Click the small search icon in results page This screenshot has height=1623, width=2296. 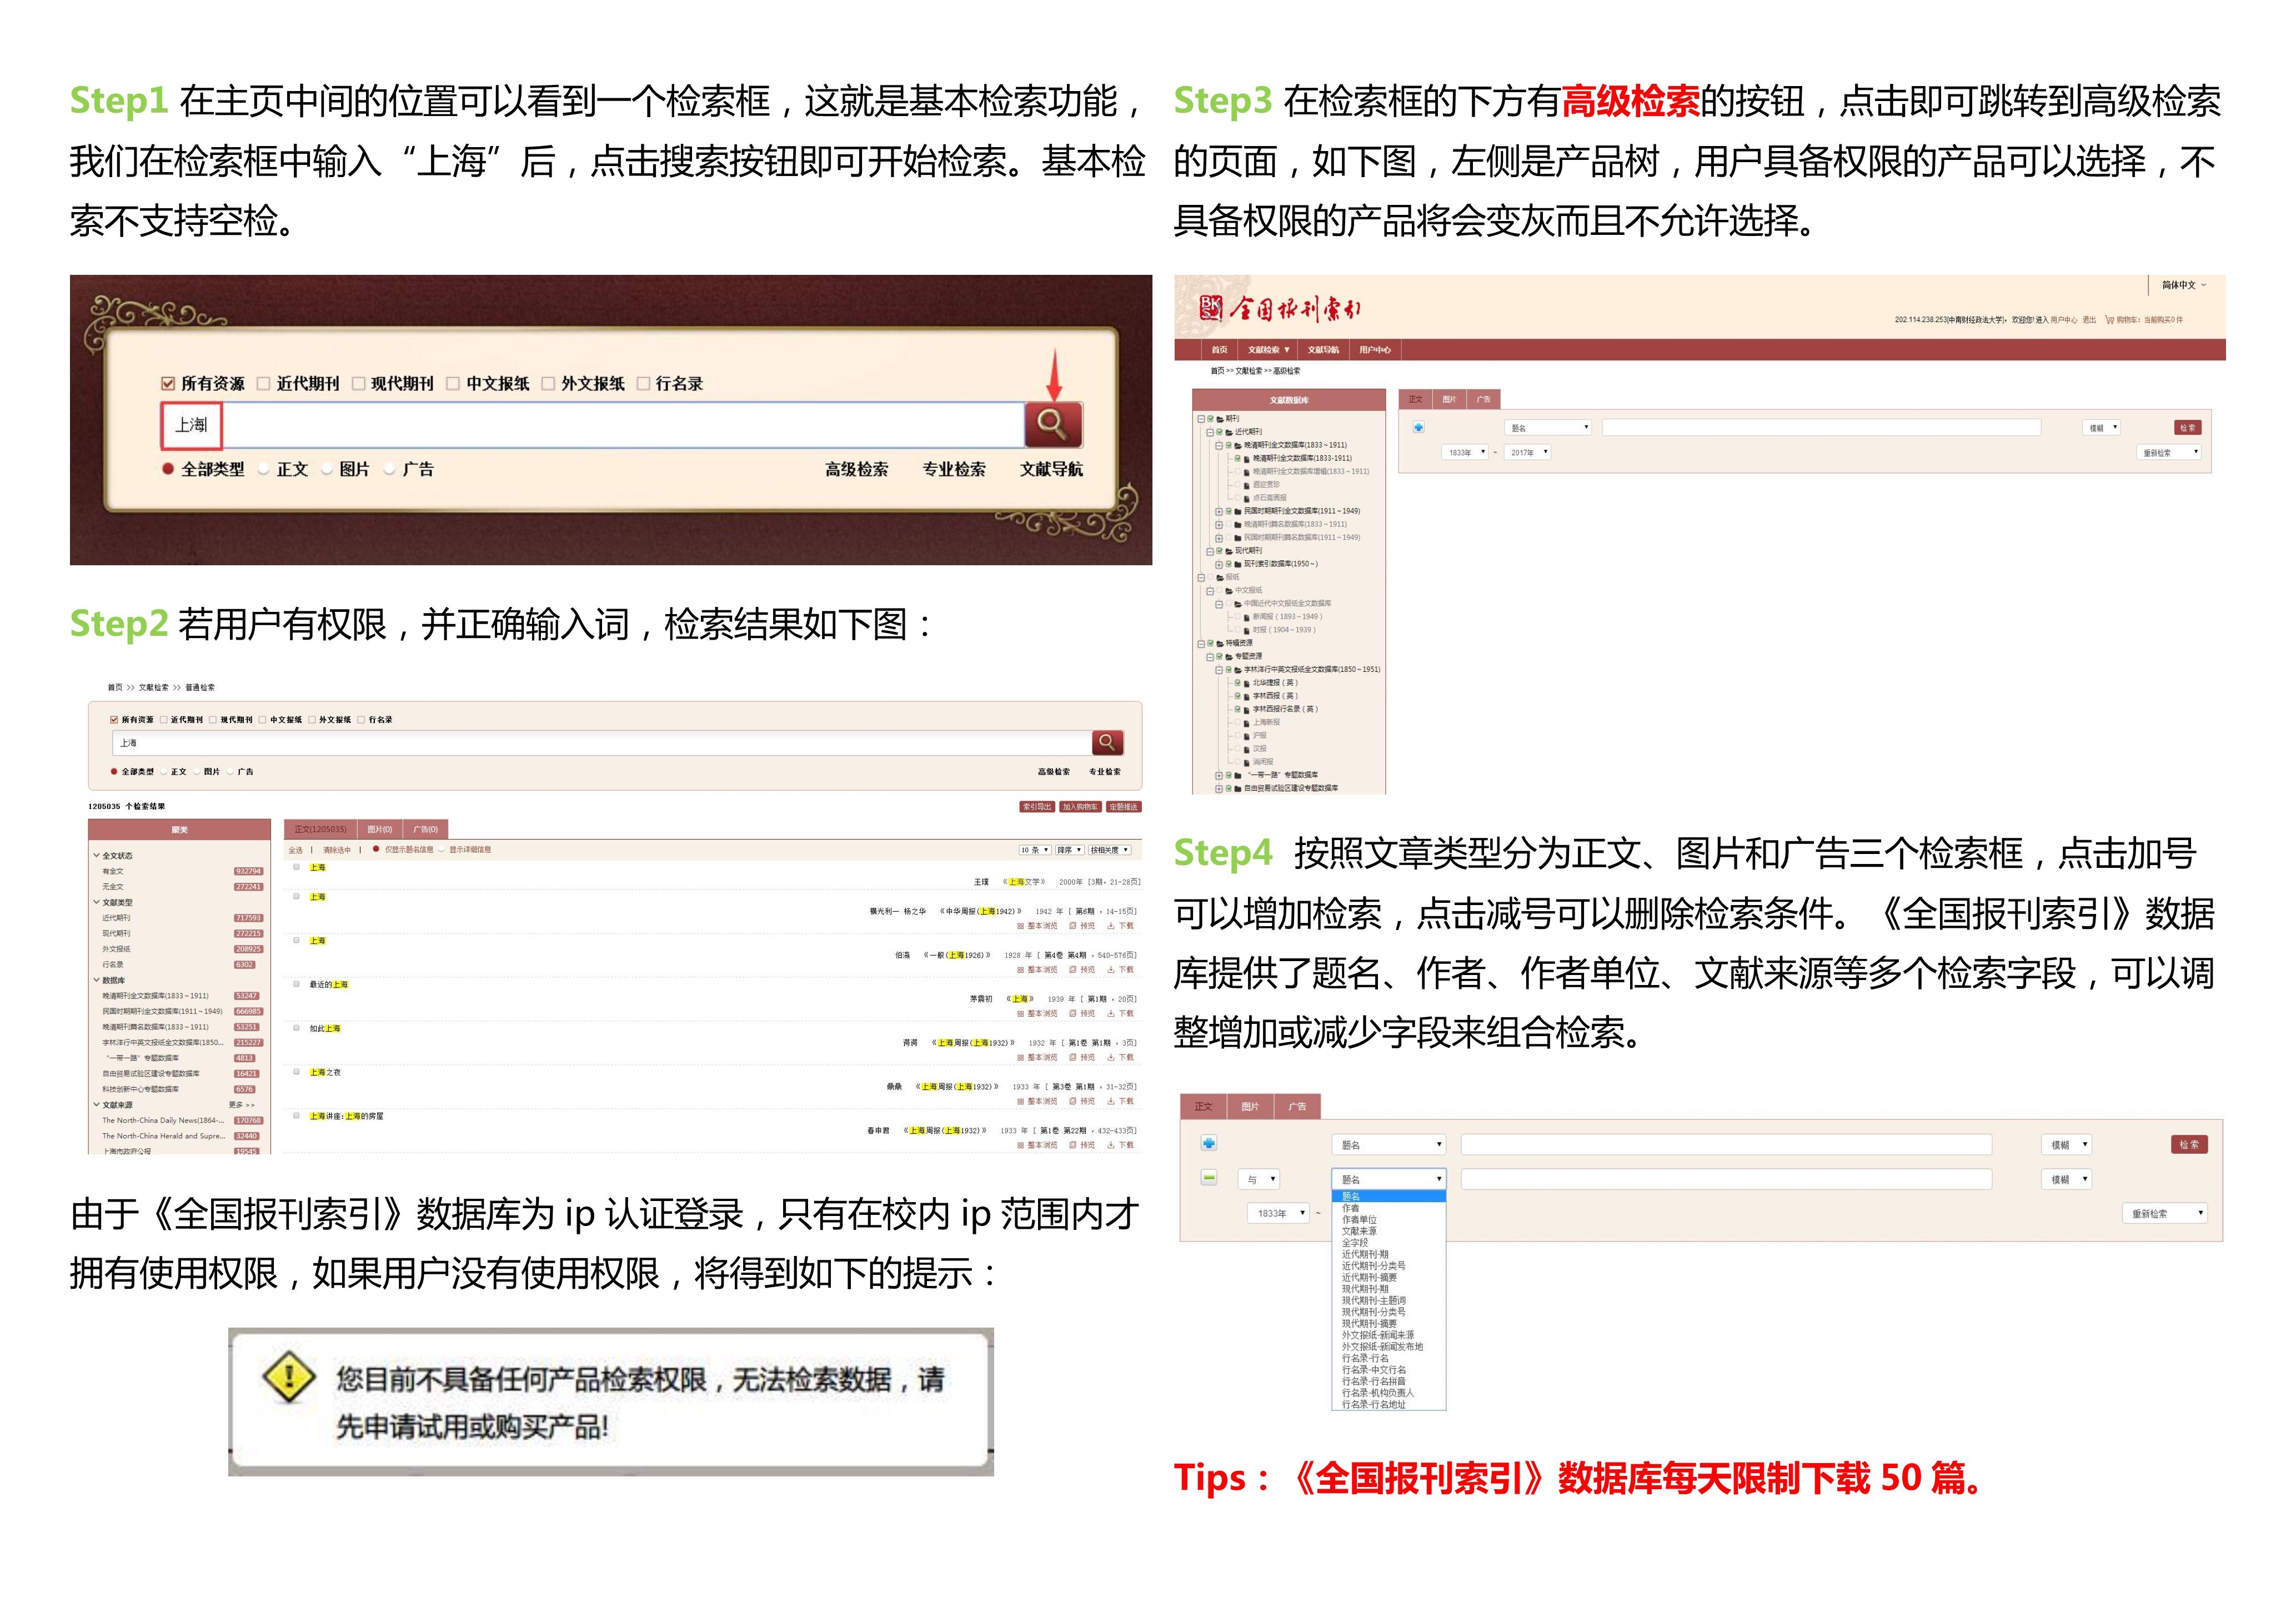pyautogui.click(x=1107, y=742)
